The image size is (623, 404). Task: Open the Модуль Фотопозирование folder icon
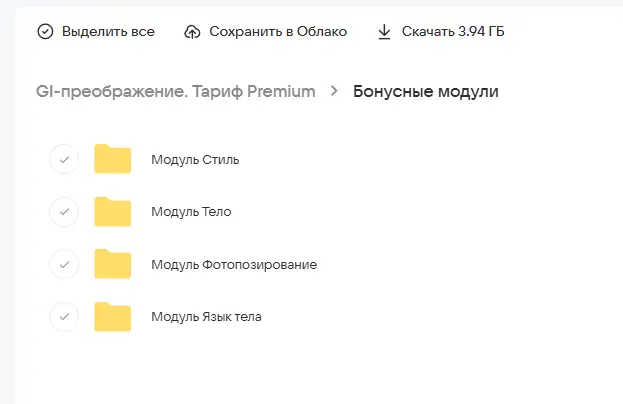pyautogui.click(x=113, y=264)
